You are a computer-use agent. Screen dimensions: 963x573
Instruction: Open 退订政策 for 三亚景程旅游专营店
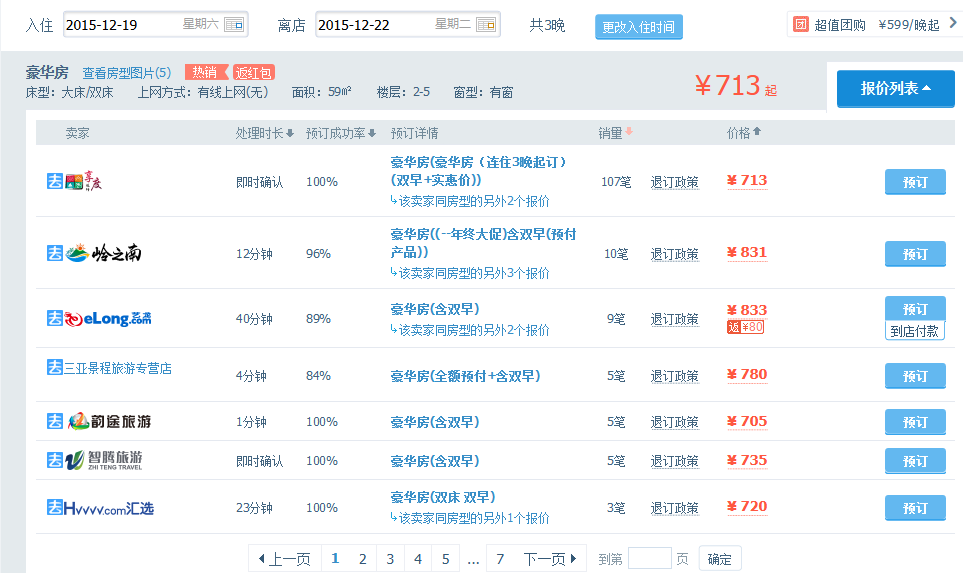(x=674, y=376)
